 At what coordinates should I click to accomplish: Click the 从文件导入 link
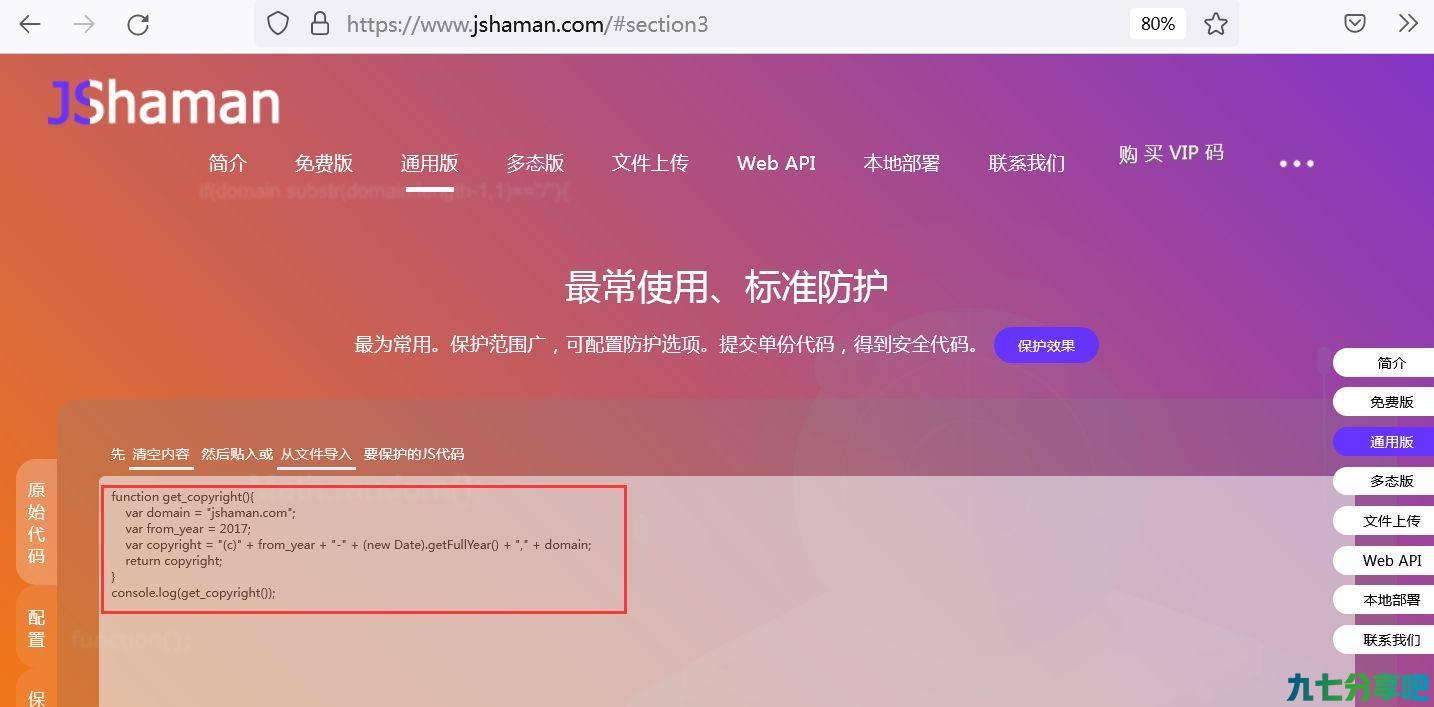pyautogui.click(x=316, y=454)
